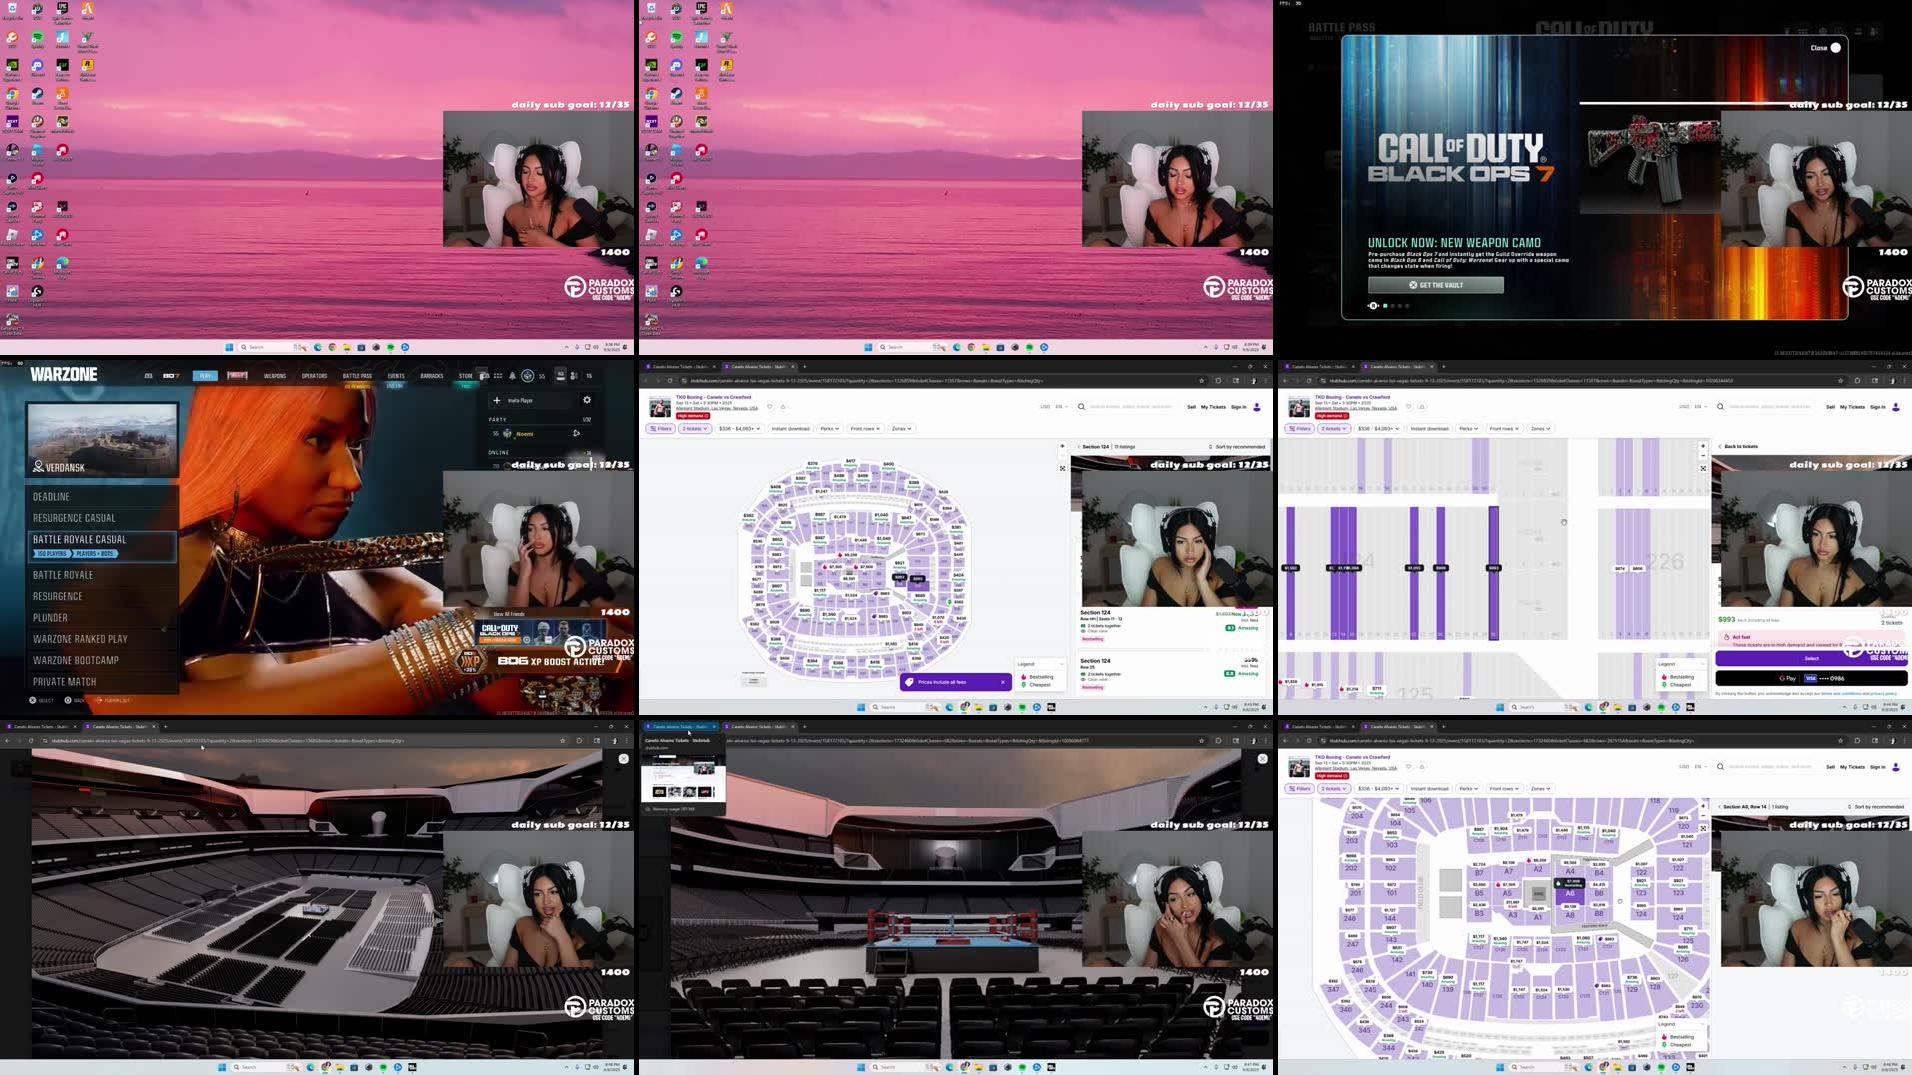Dismiss the Prices include all fees banner
The width and height of the screenshot is (1912, 1075).
(x=1003, y=682)
